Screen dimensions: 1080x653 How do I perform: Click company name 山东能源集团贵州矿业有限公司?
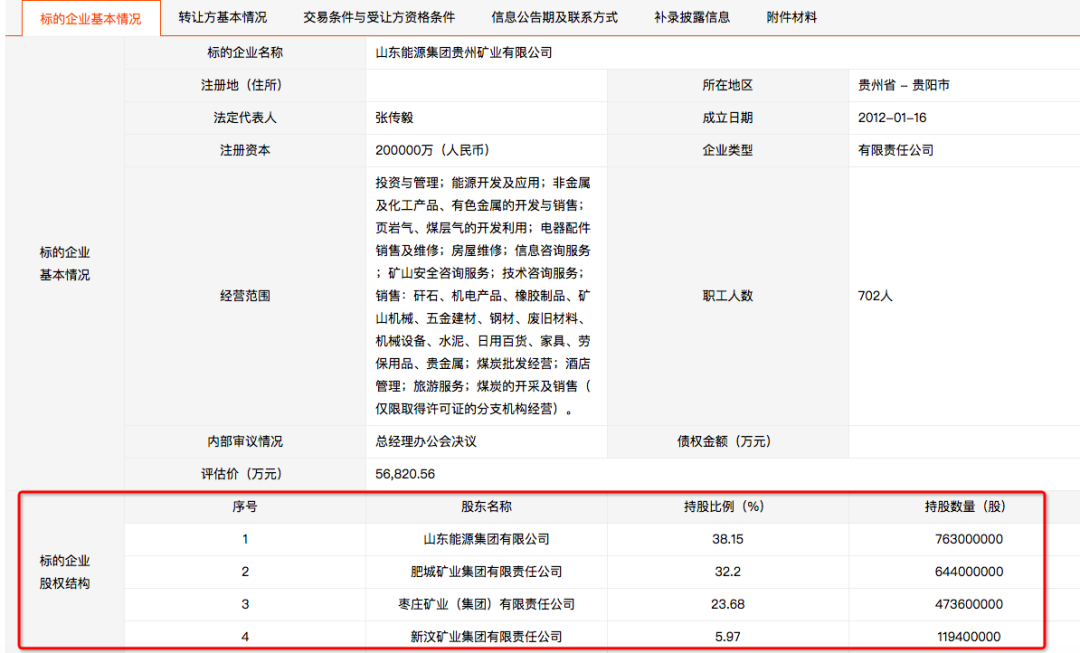(464, 52)
